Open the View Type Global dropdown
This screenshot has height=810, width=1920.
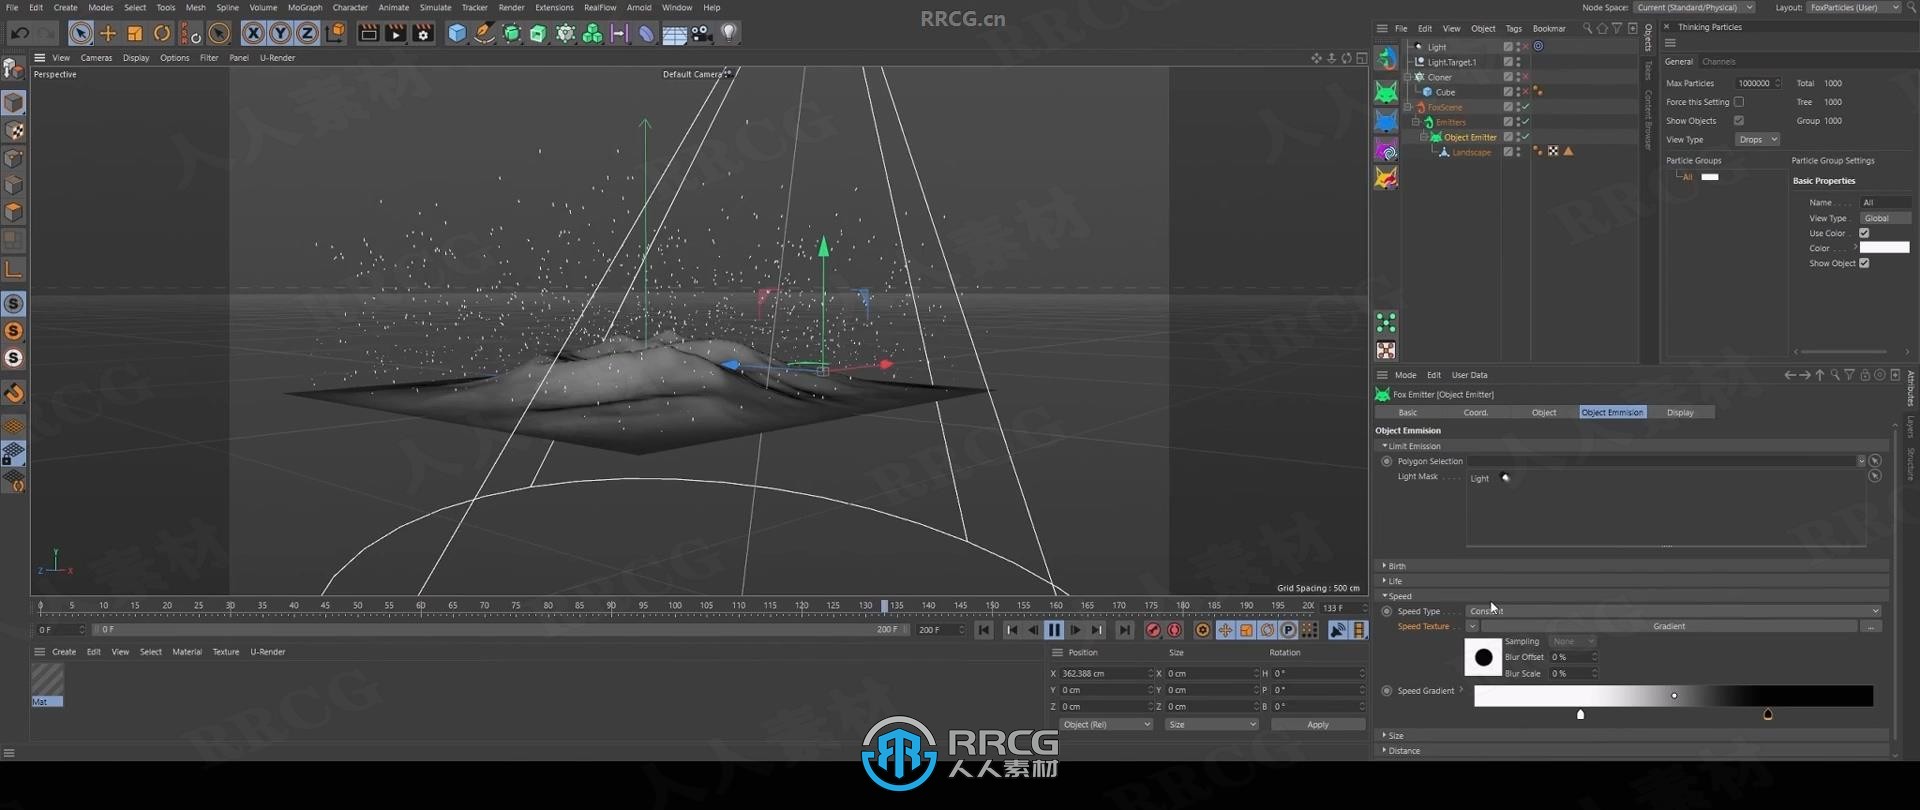tap(1885, 218)
